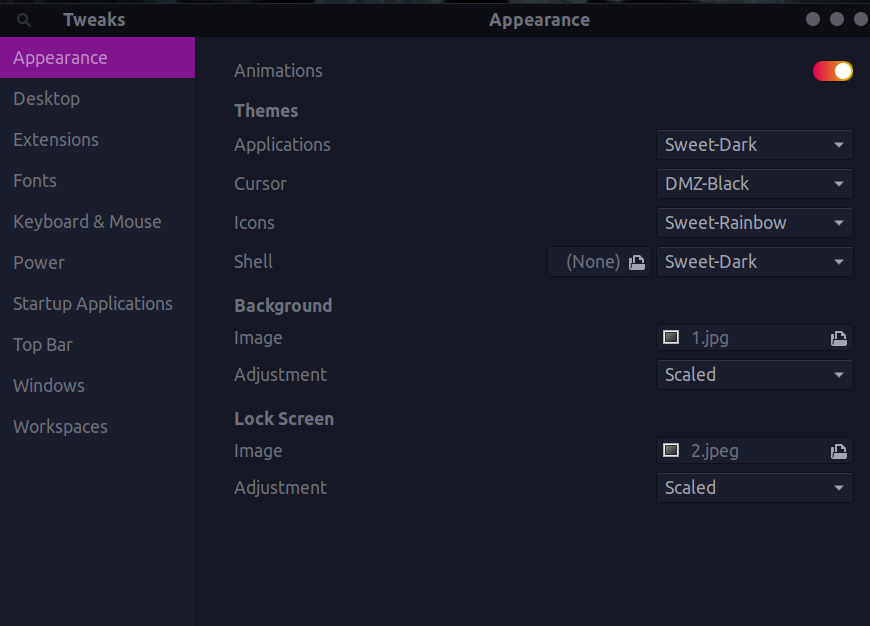Click the file browse icon beside 2.jpeg

tap(838, 451)
